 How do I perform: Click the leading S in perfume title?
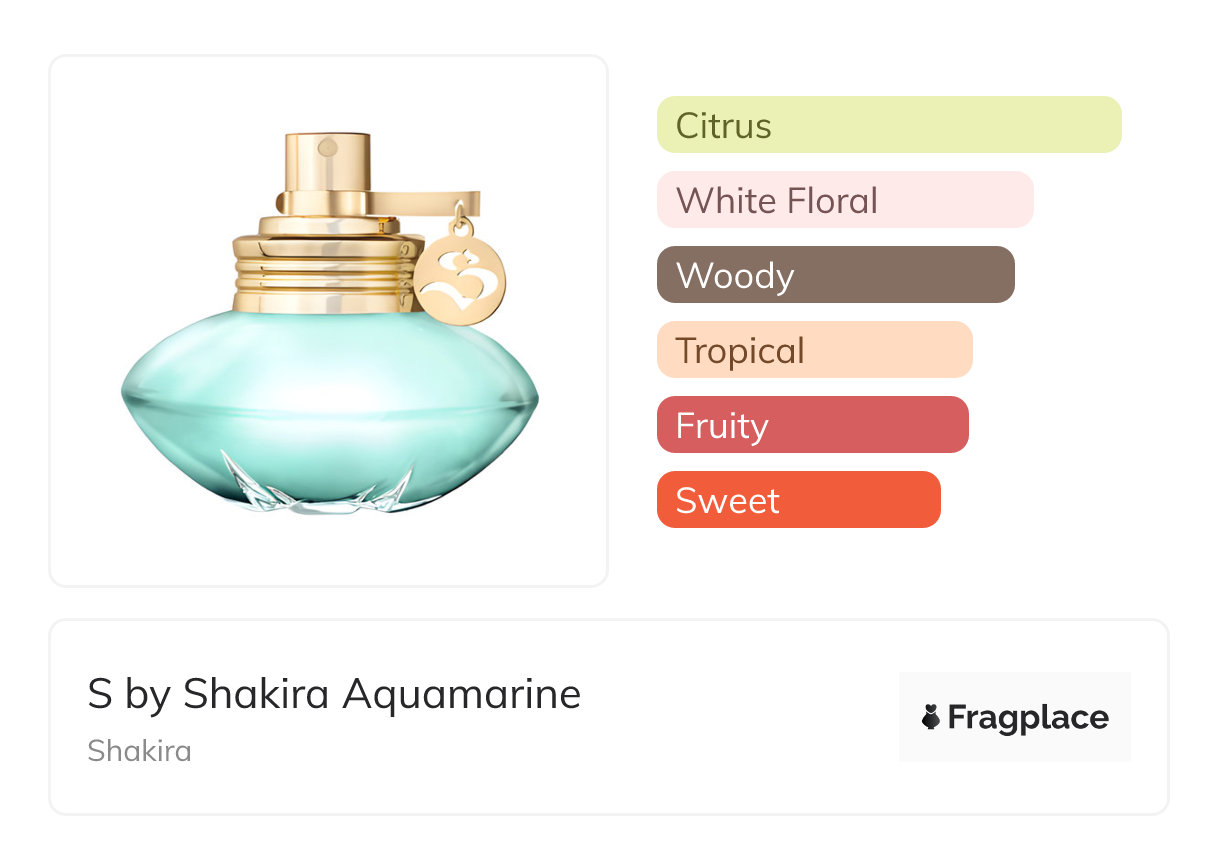[99, 694]
